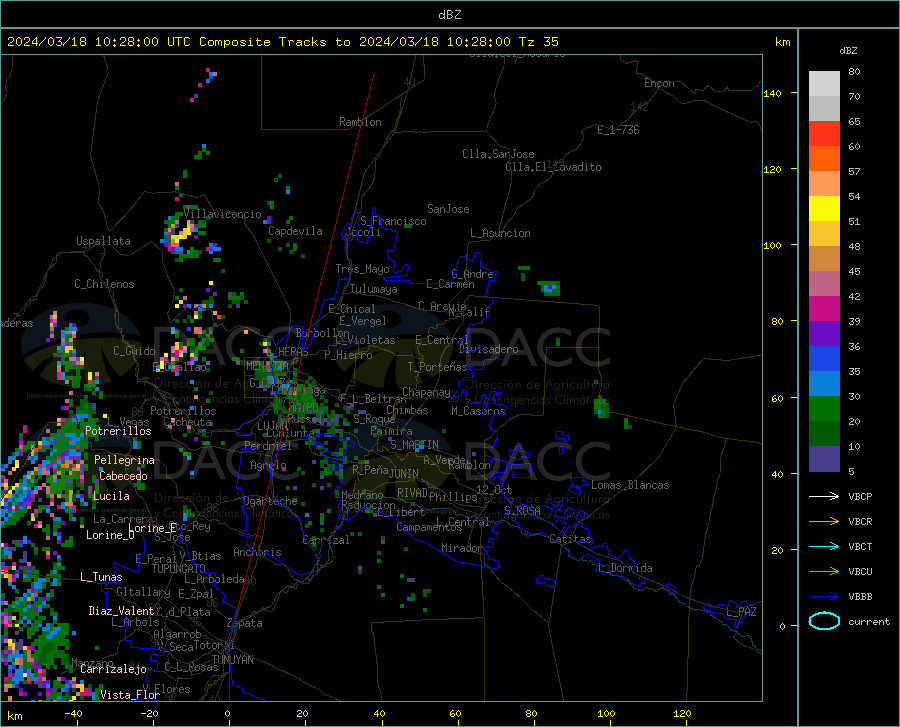Screen dimensions: 900x727
Task: Click the orange VBCR arrow icon
Action: coord(824,521)
